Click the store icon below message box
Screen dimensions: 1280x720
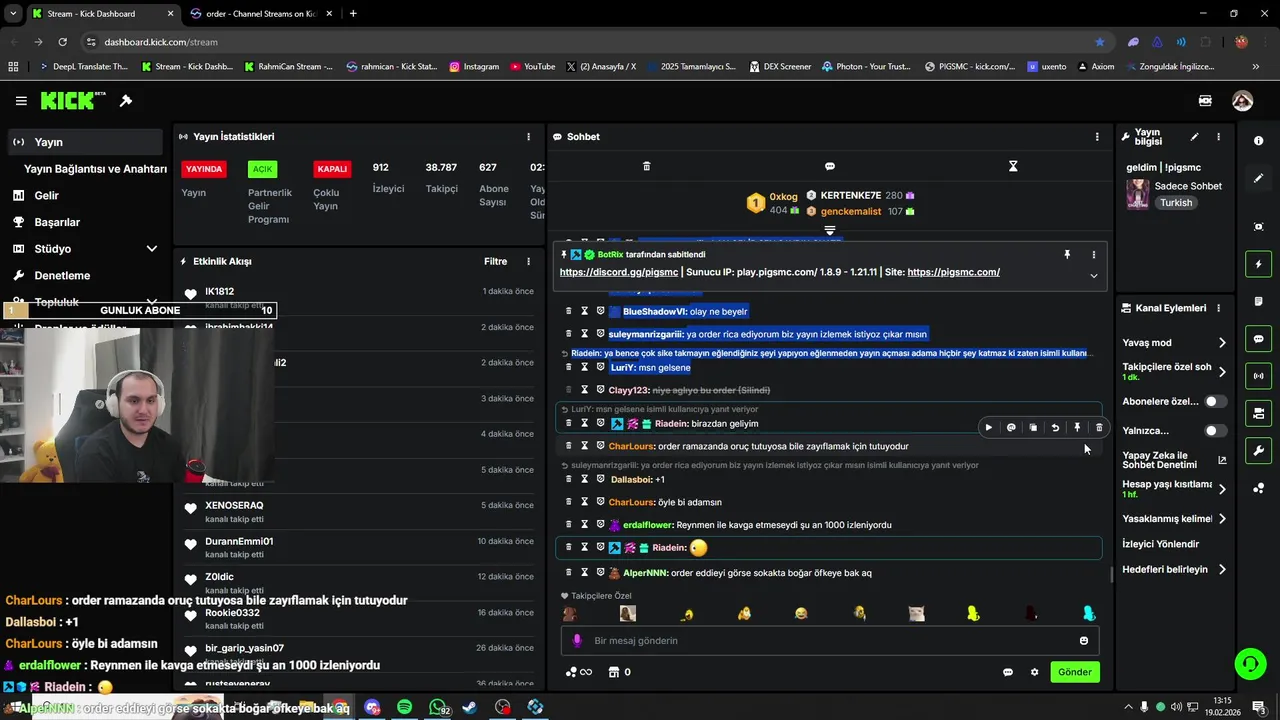click(x=614, y=672)
